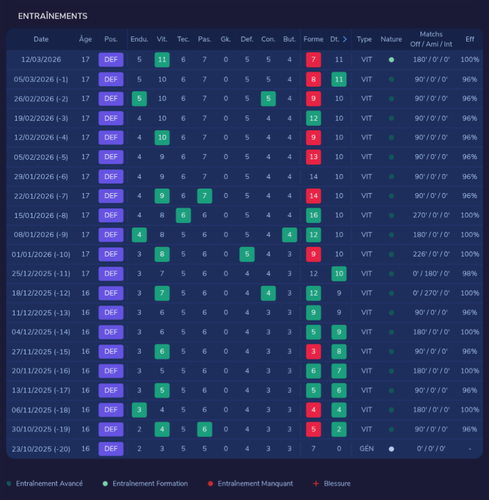Click the Def. column header
This screenshot has height=500, width=489.
[x=247, y=39]
